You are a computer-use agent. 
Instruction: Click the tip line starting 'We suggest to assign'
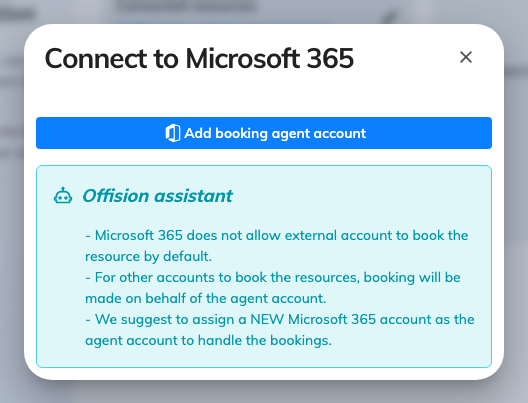(x=279, y=319)
